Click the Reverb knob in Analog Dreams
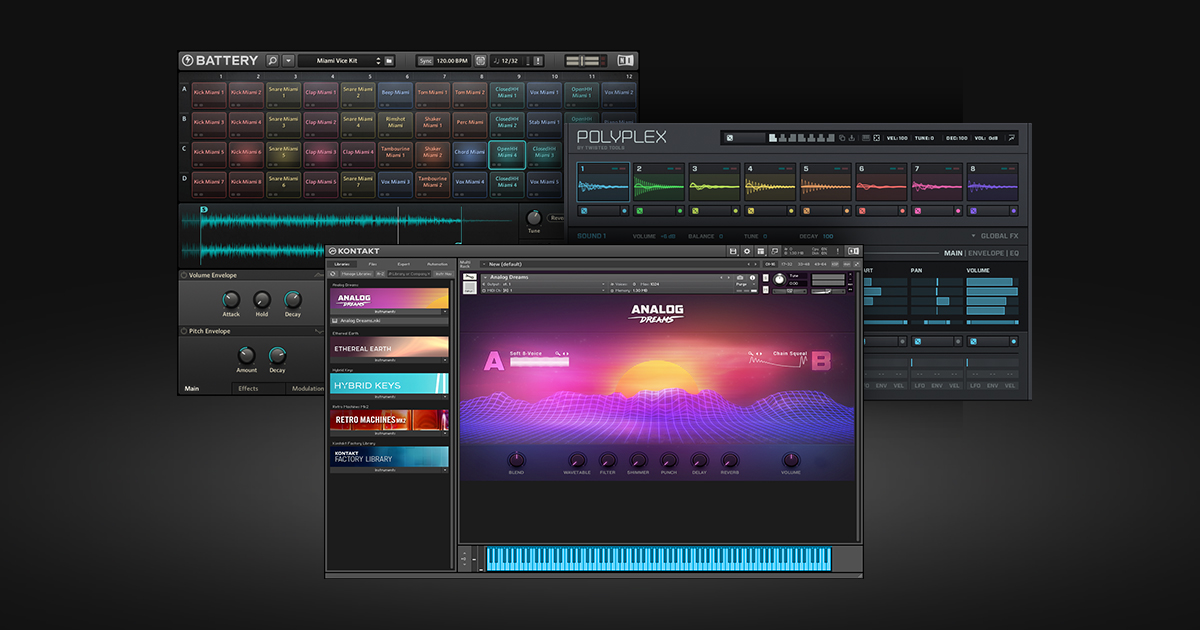Viewport: 1200px width, 630px height. [730, 460]
